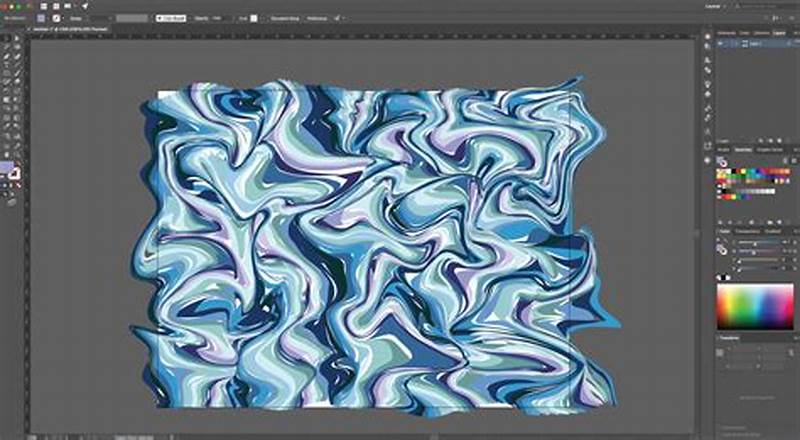Click the toolbar Stroke color box
This screenshot has height=440, width=800.
click(15, 174)
